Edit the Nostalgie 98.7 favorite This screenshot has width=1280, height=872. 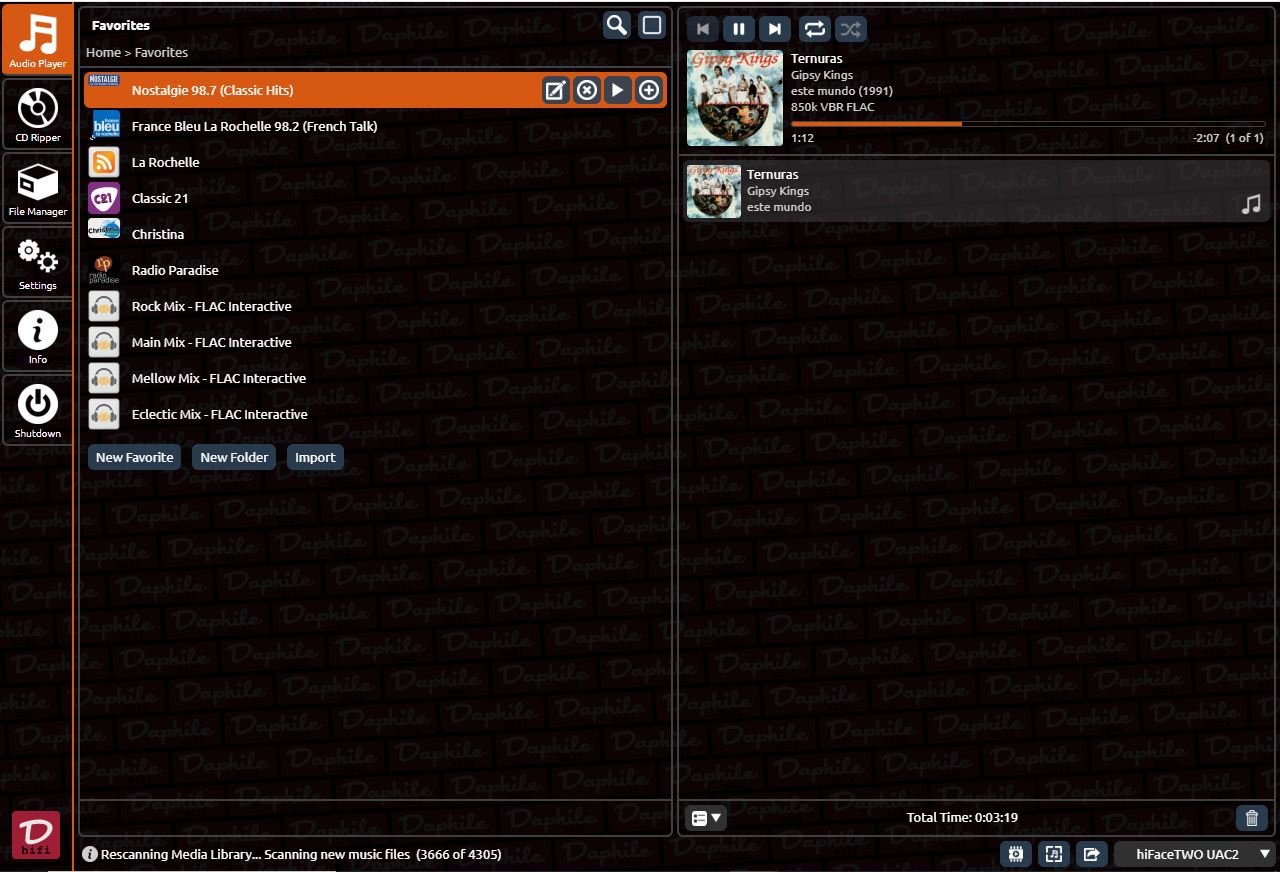coord(556,90)
